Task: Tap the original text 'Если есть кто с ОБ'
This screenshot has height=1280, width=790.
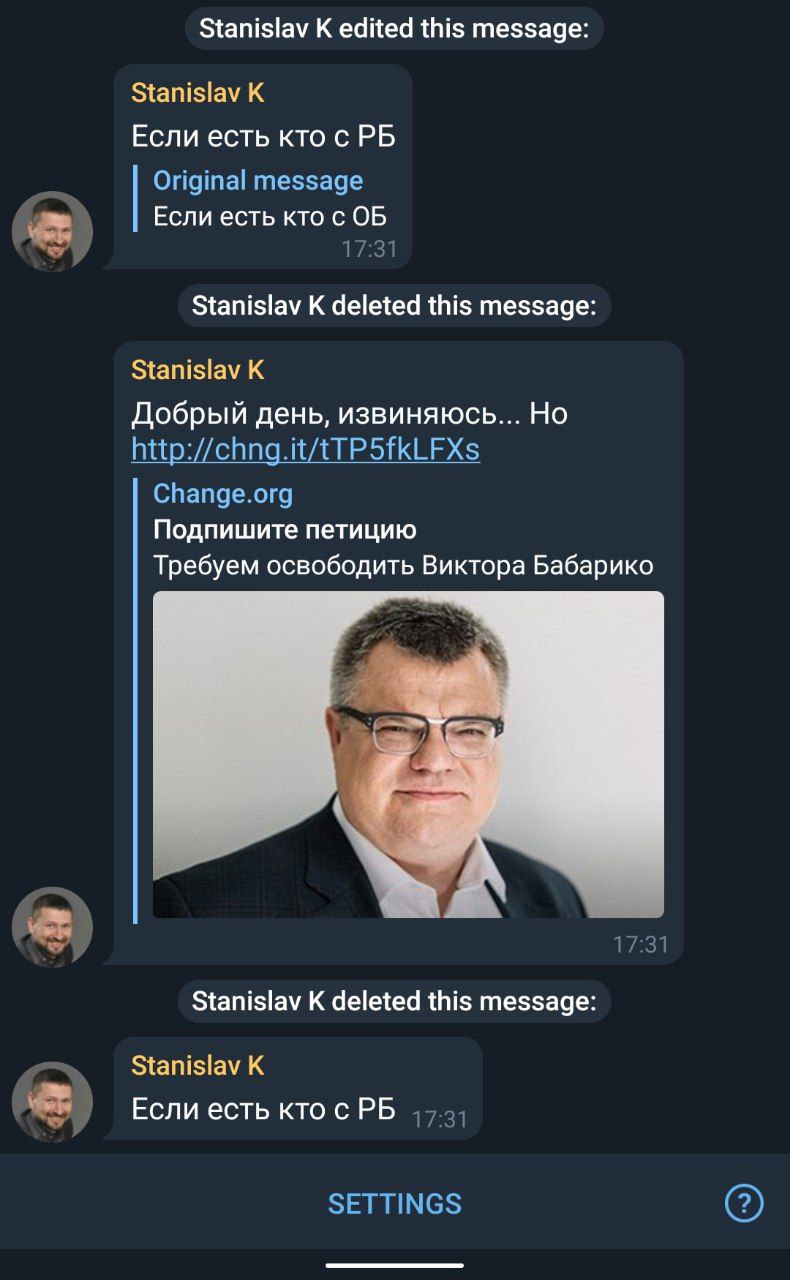Action: pyautogui.click(x=270, y=216)
